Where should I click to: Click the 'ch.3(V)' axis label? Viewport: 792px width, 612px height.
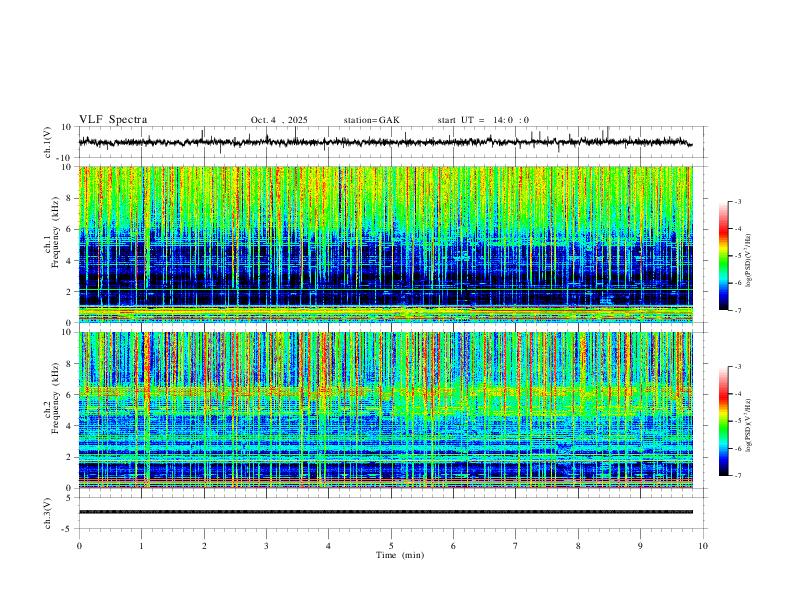48,514
